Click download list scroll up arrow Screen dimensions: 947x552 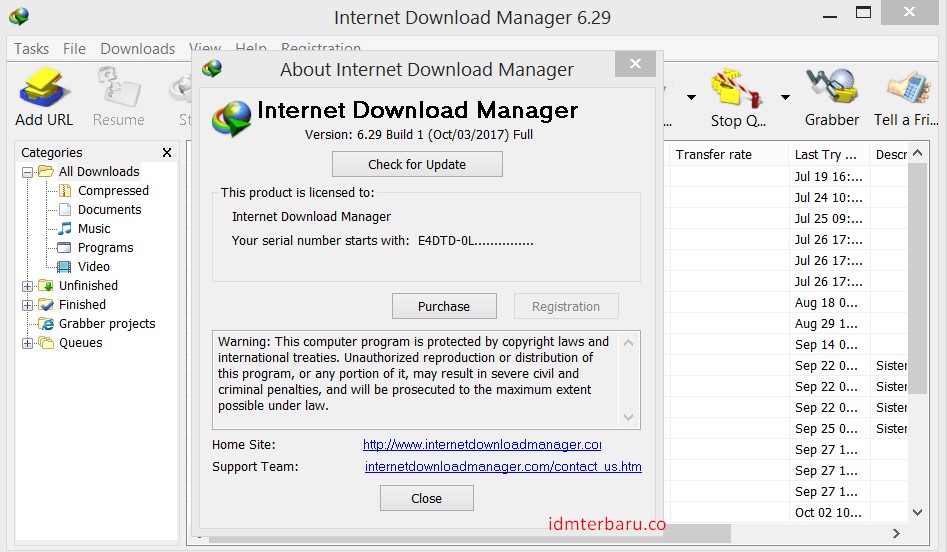917,153
